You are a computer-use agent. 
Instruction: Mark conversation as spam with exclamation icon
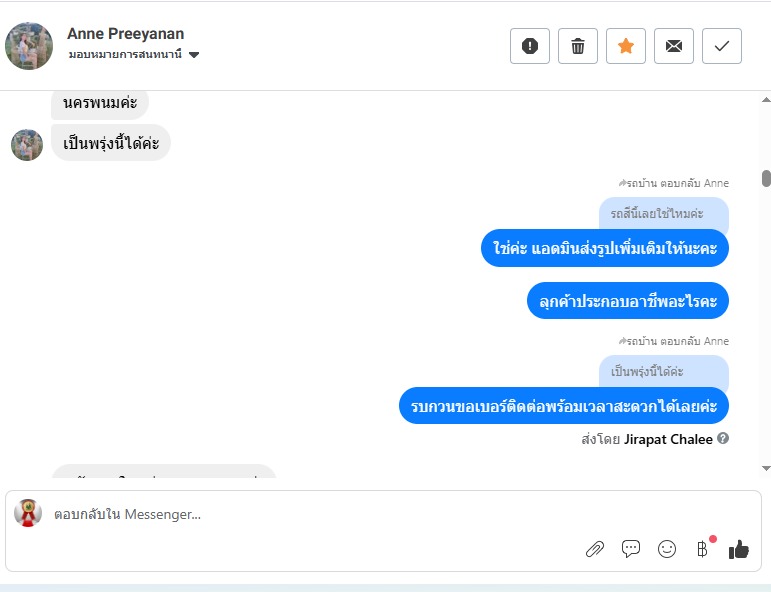pyautogui.click(x=530, y=46)
